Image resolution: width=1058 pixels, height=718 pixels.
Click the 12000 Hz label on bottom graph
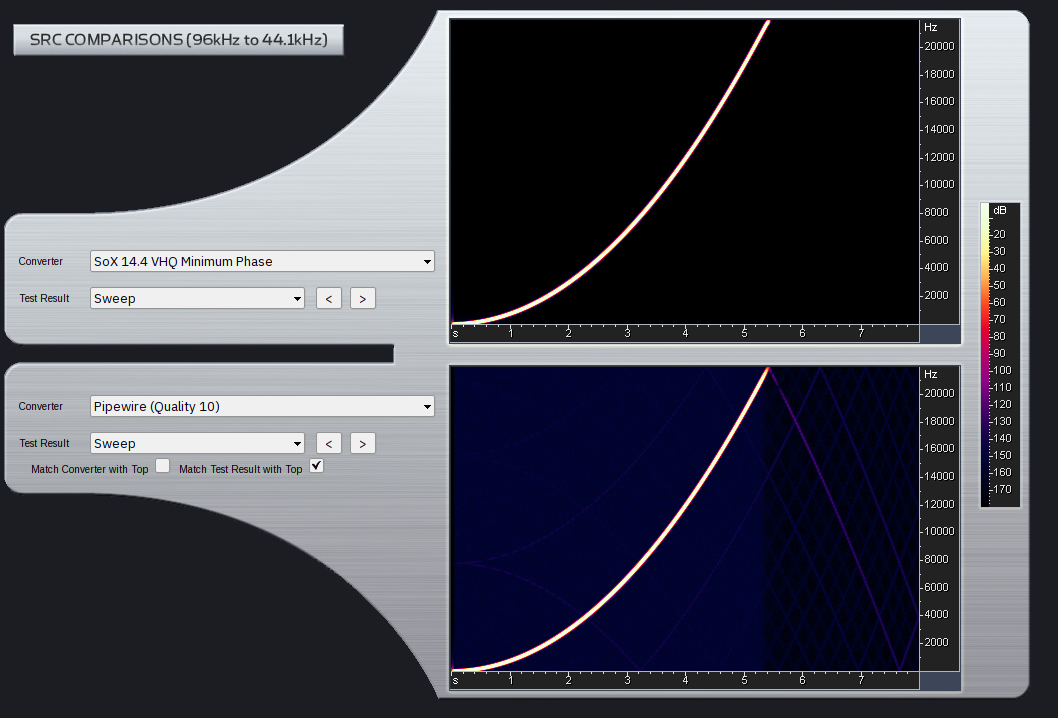939,503
